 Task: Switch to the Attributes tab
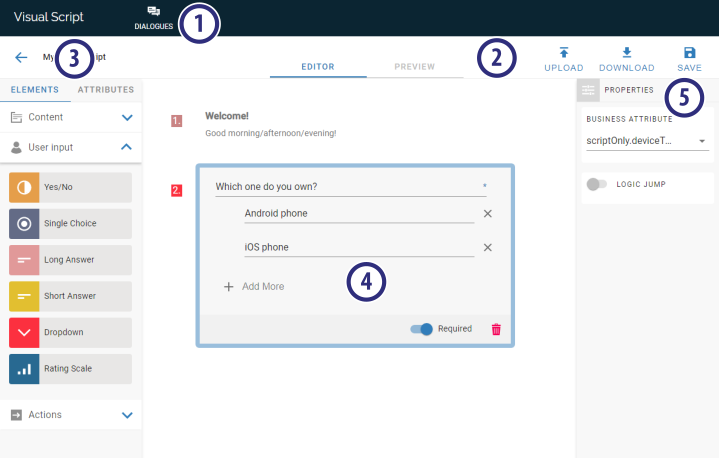(106, 90)
